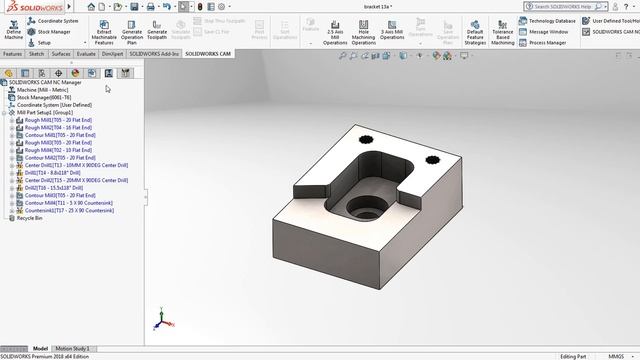Open the DisplayManager color ball tab
Image resolution: width=640 pixels, height=360 pixels.
click(x=75, y=73)
